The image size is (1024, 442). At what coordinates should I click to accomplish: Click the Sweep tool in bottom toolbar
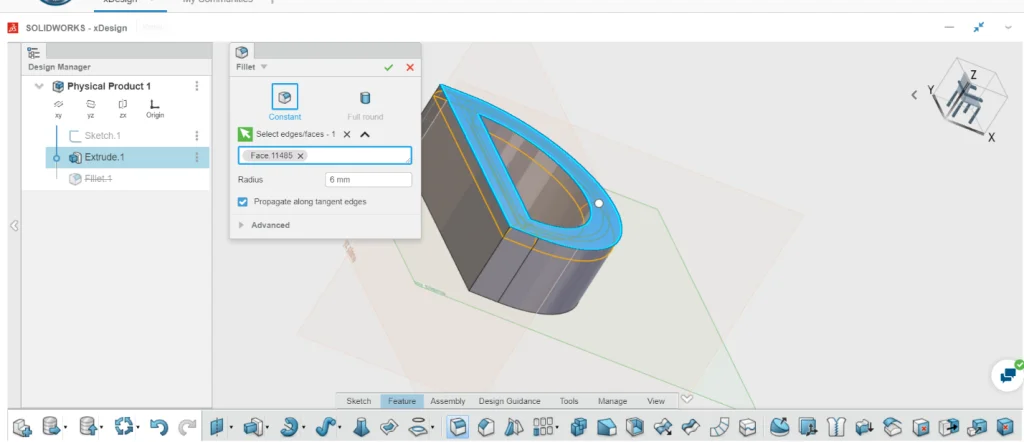327,427
